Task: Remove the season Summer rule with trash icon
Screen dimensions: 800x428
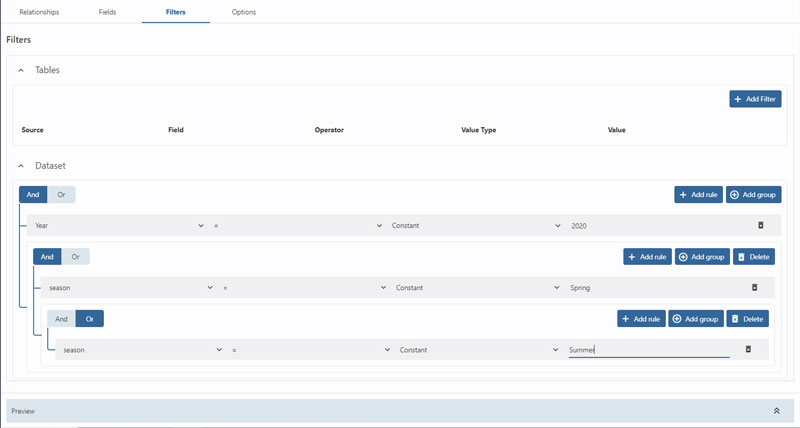Action: pyautogui.click(x=748, y=350)
